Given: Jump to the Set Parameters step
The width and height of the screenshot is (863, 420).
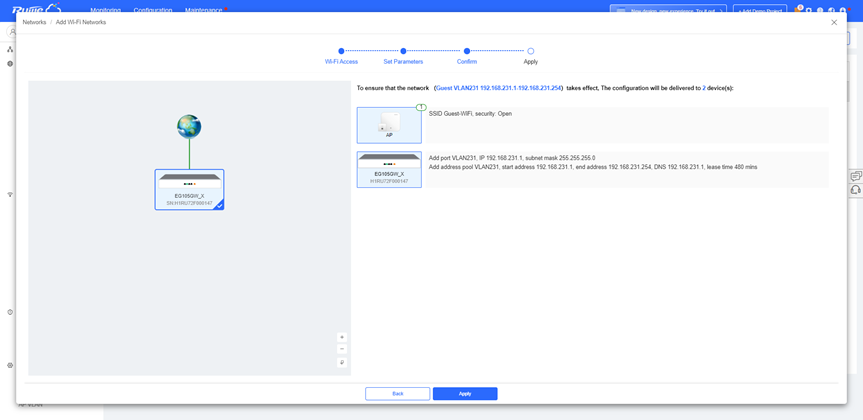Looking at the screenshot, I should 403,56.
